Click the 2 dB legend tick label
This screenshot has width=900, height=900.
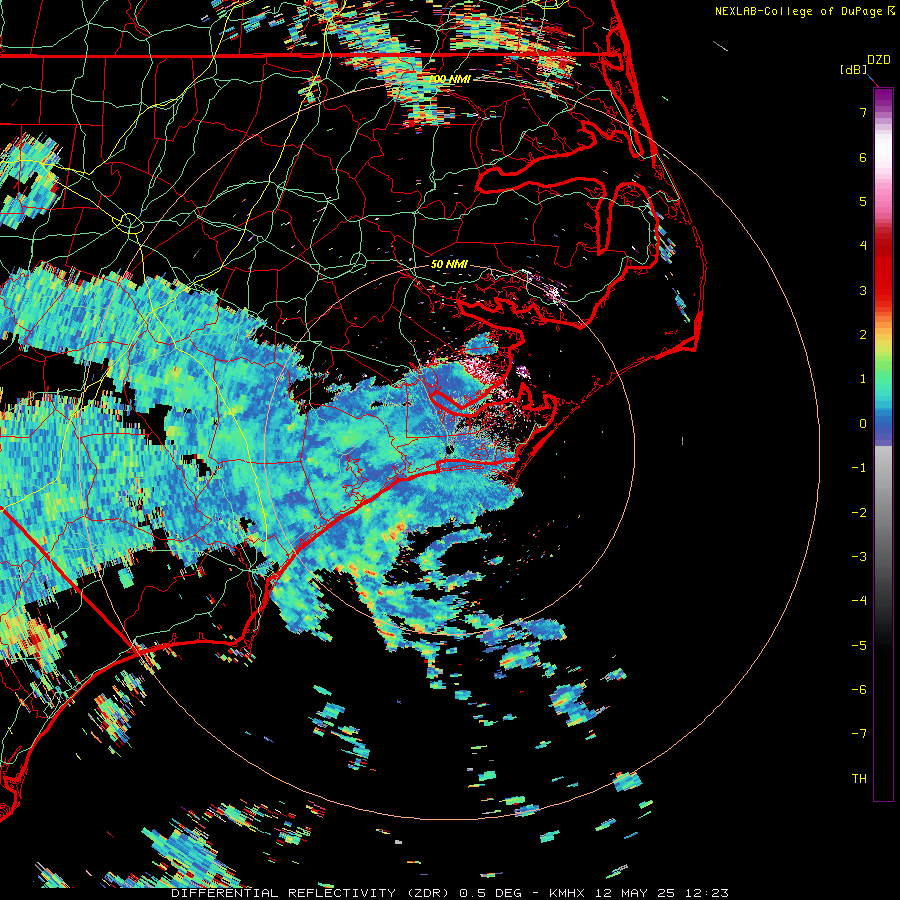[x=863, y=335]
